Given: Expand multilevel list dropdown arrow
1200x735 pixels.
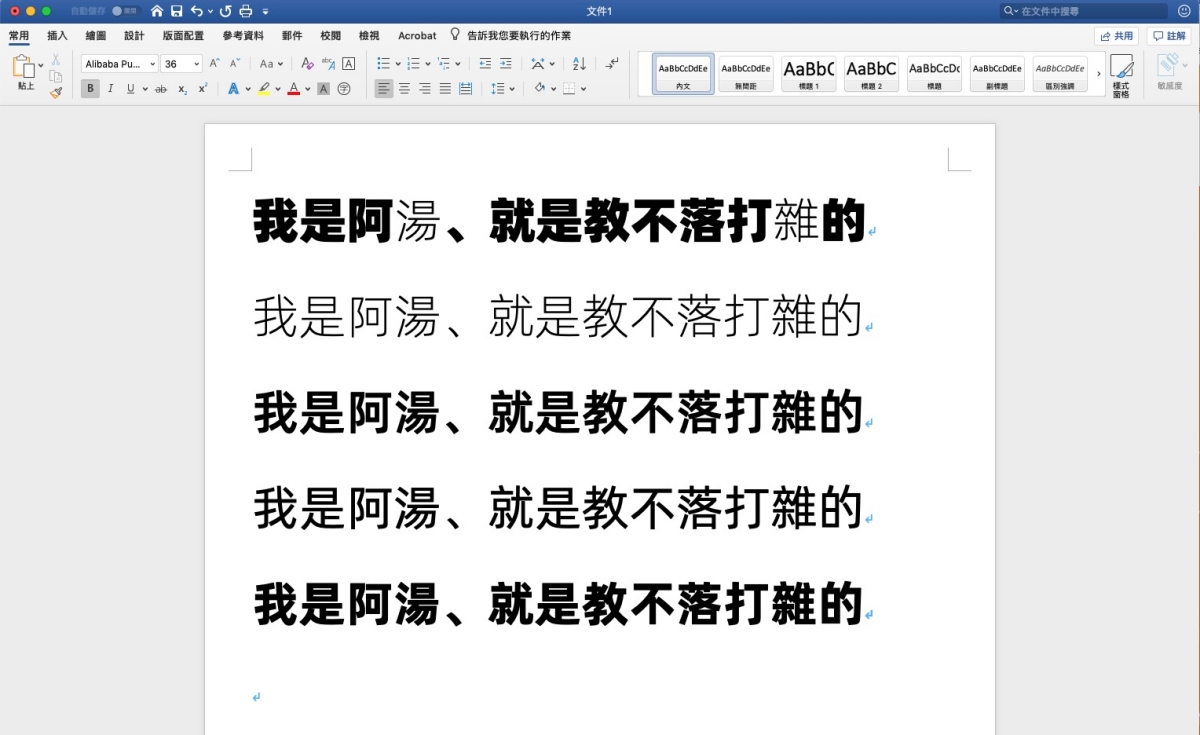Looking at the screenshot, I should click(458, 64).
